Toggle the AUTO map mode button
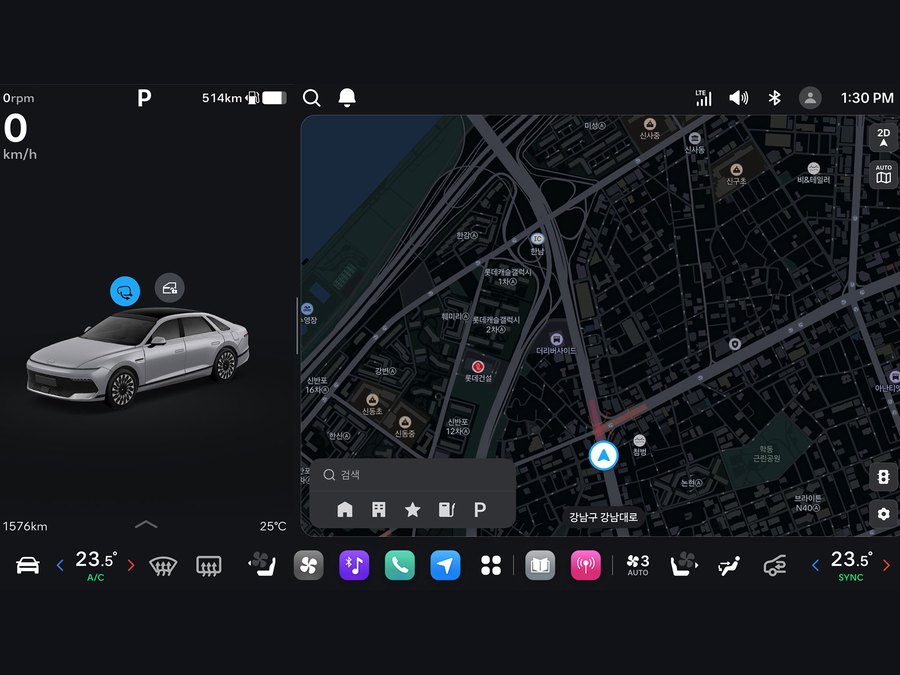 883,174
